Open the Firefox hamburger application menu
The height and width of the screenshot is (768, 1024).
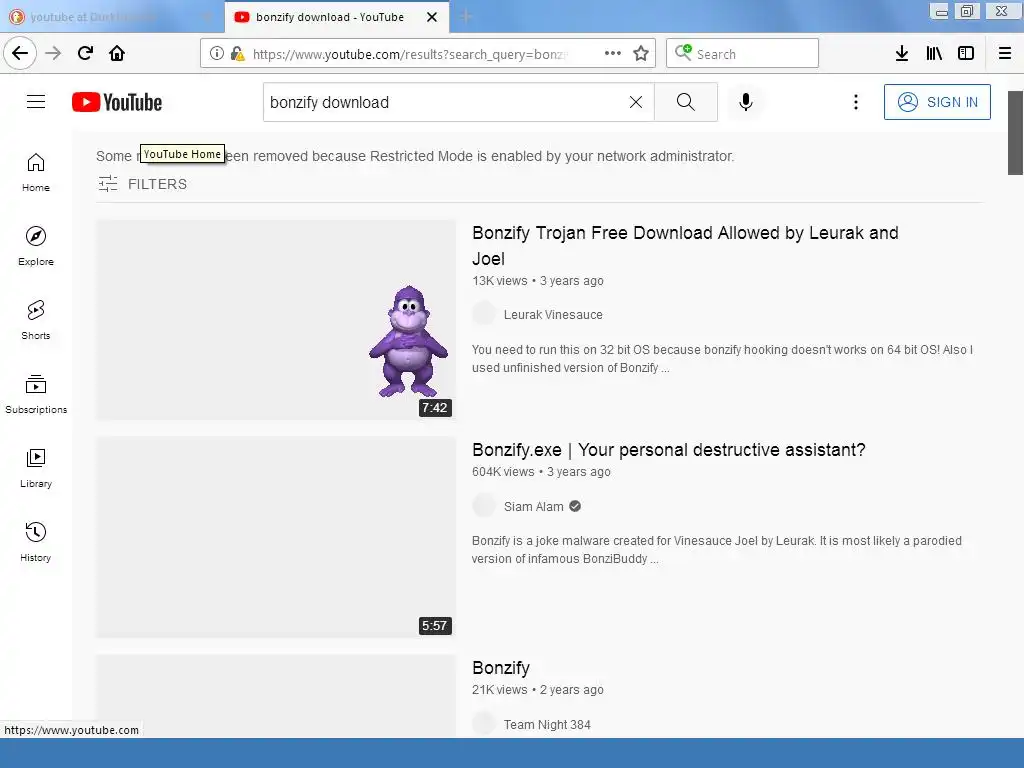coord(1005,54)
